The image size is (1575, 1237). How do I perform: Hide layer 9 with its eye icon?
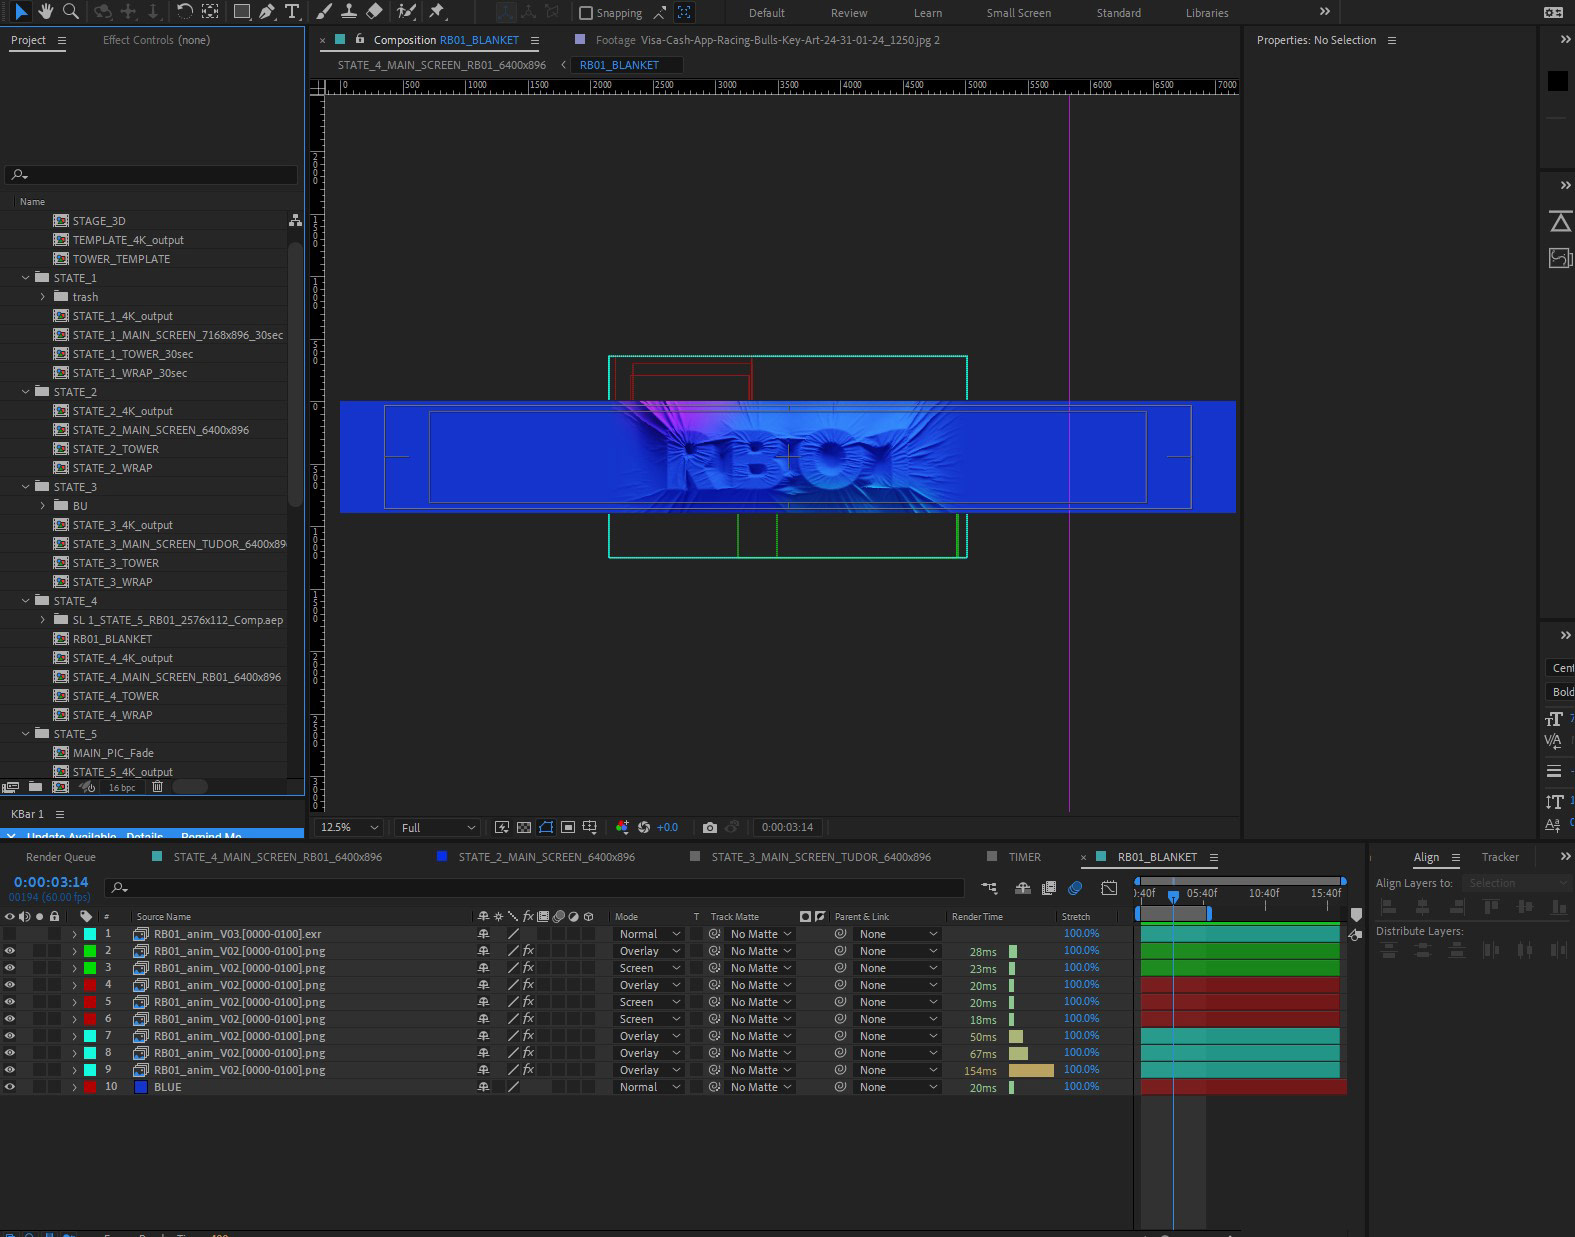click(x=10, y=1070)
